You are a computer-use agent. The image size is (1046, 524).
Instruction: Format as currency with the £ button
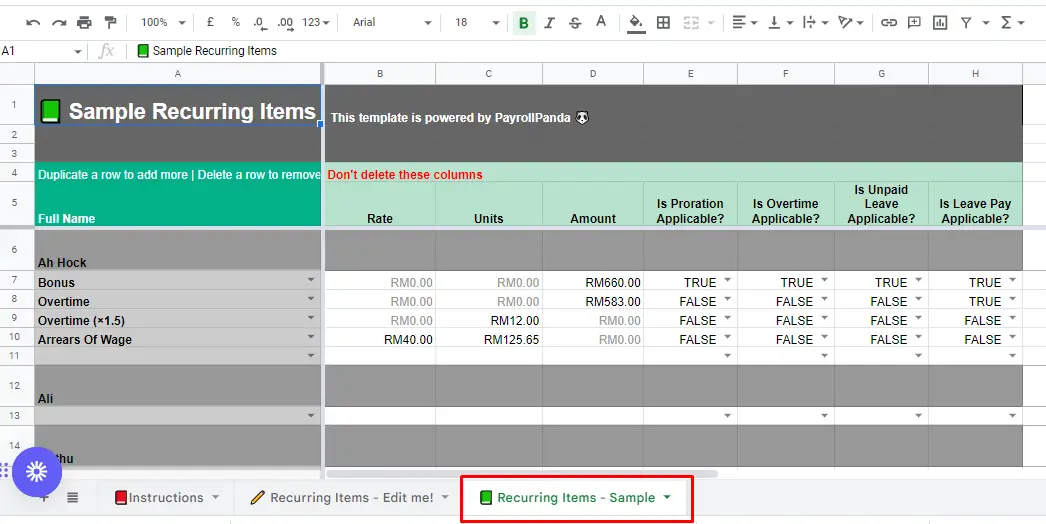click(210, 23)
